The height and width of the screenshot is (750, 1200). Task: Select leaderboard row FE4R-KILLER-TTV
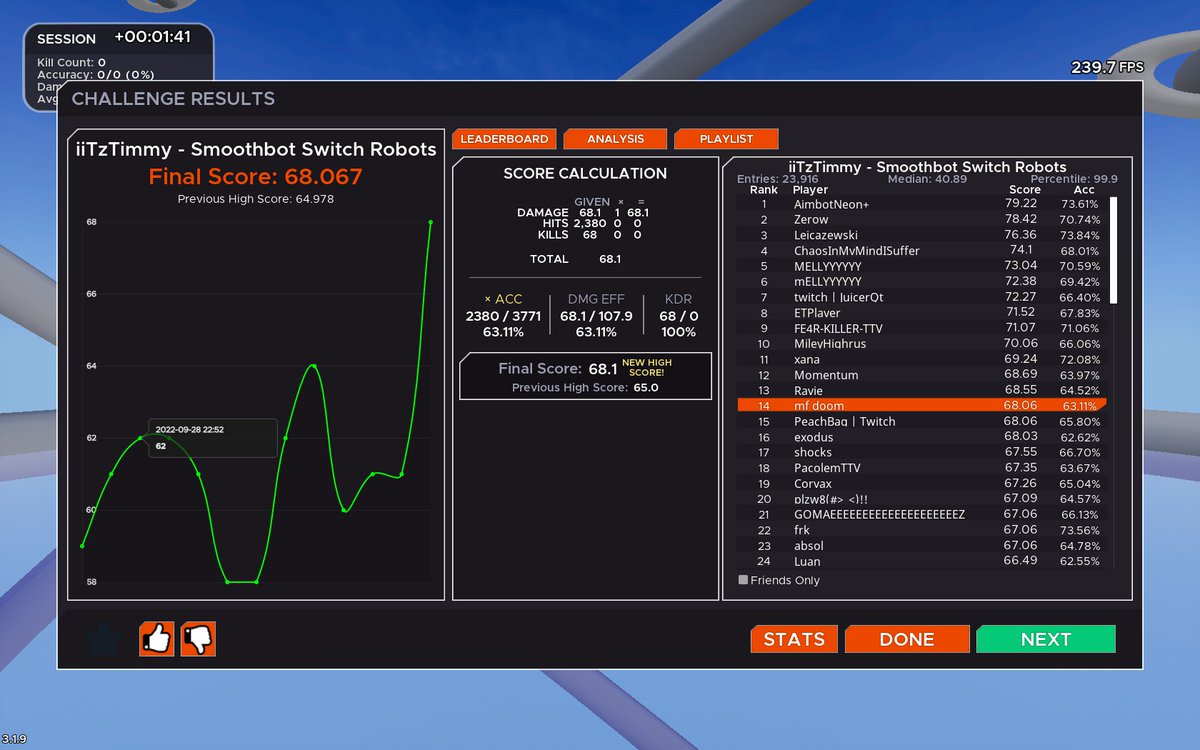[923, 328]
